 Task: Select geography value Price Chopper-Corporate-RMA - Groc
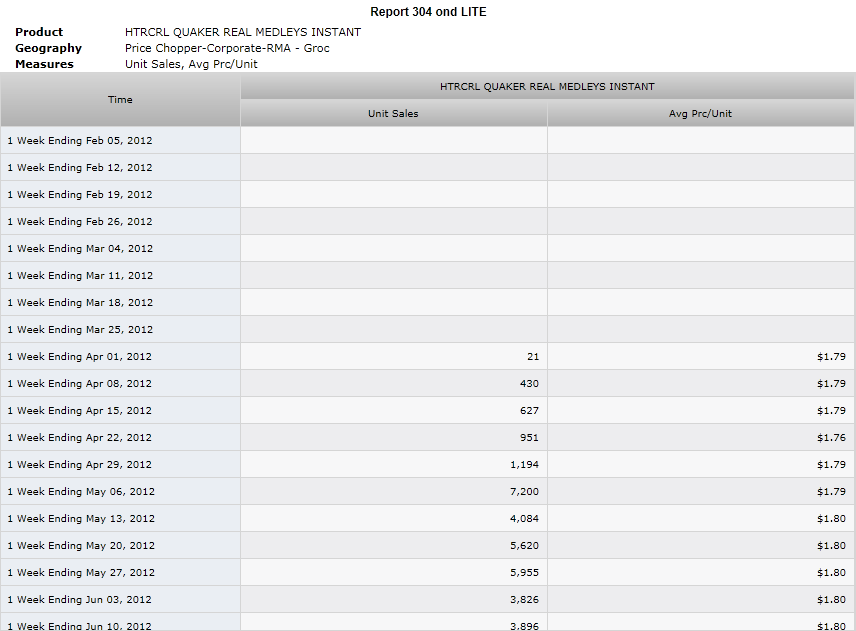pos(227,48)
